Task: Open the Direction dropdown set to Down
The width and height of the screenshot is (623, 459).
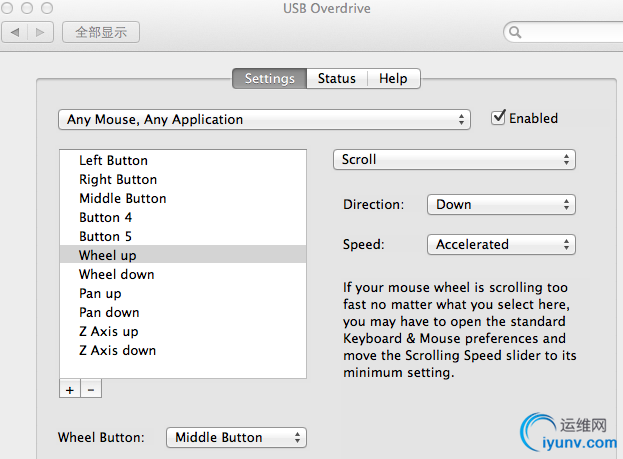Action: click(501, 205)
